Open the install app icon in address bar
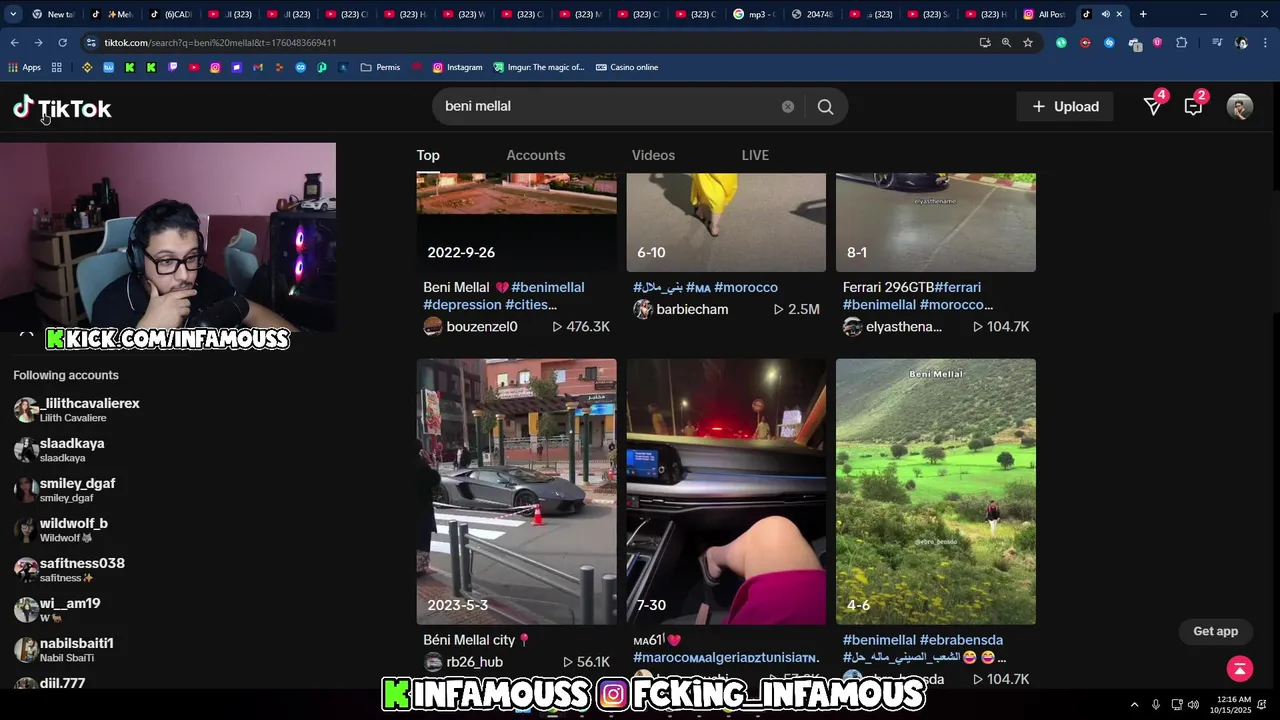Screen dimensions: 1280x720 pyautogui.click(x=985, y=43)
